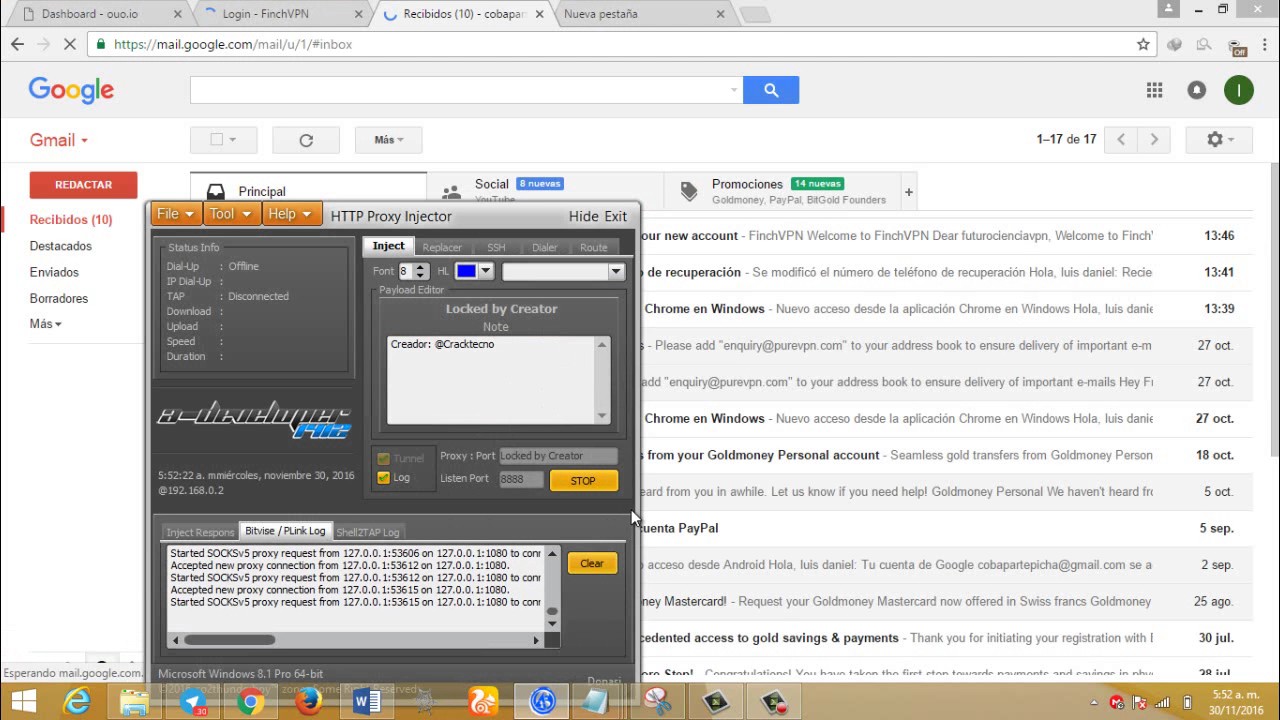Open the Help menu dropdown
1280x720 pixels.
291,214
